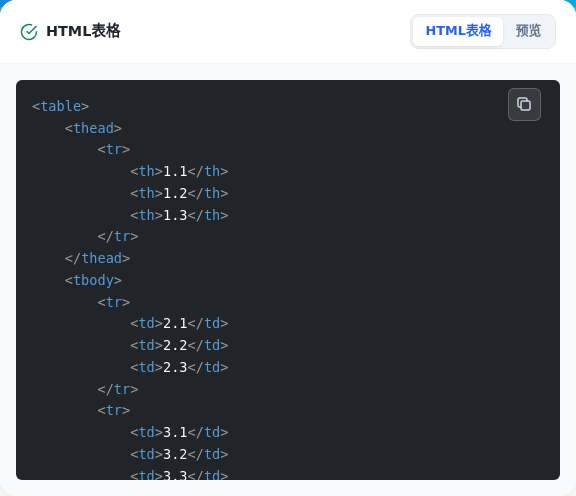
Task: Click the <td>2.3</td> code line
Action: [179, 367]
